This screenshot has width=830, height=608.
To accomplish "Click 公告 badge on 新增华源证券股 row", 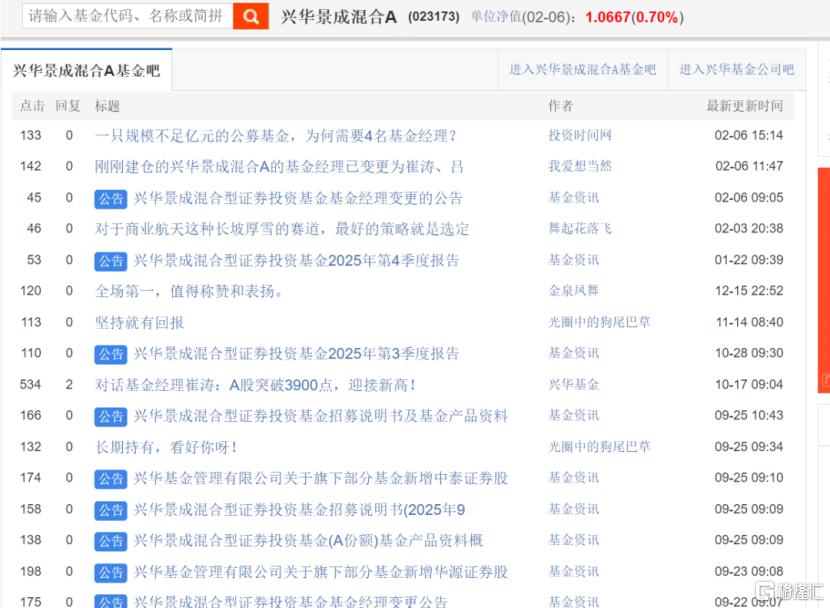I will (x=111, y=572).
